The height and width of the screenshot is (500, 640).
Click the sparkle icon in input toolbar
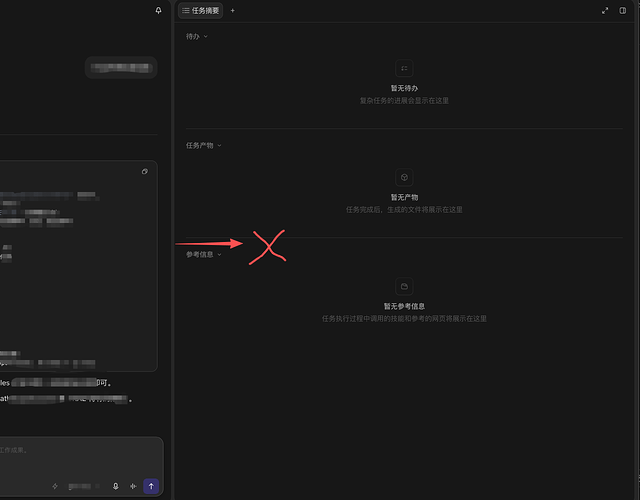click(55, 486)
